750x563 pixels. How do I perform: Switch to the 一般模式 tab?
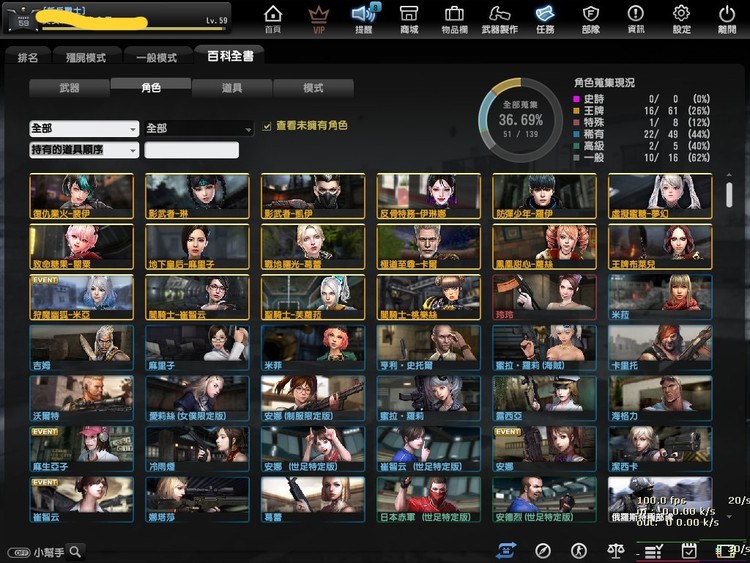[x=156, y=57]
